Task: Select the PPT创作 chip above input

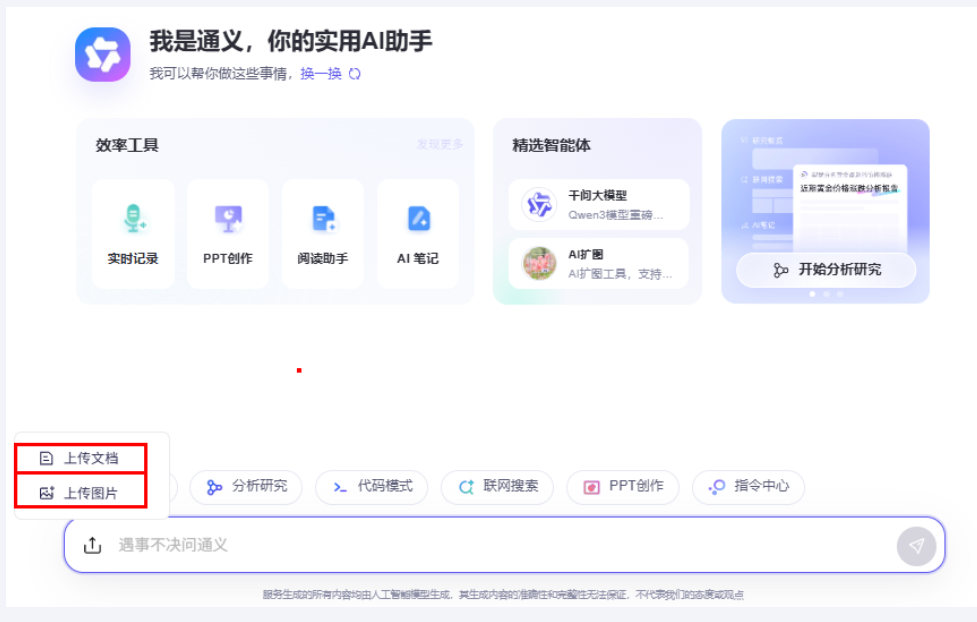Action: point(622,487)
